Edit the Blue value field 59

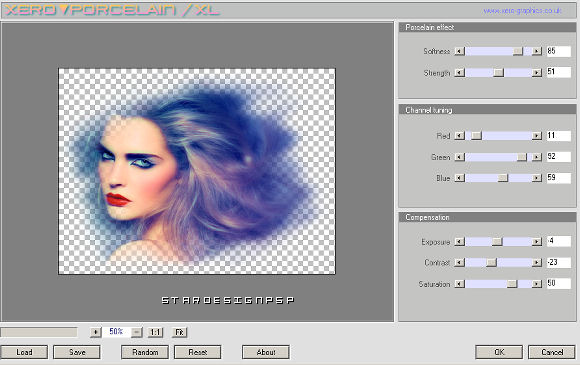tap(559, 178)
